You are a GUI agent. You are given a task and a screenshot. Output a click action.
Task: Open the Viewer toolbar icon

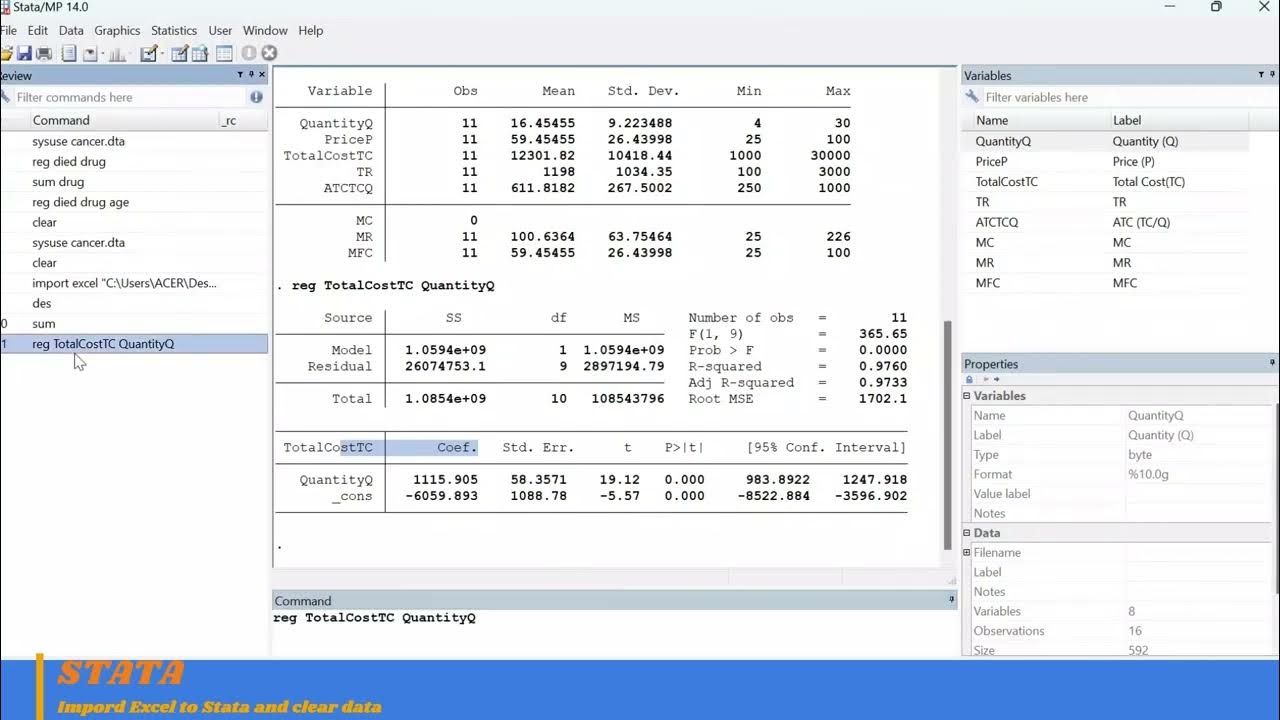pos(90,53)
